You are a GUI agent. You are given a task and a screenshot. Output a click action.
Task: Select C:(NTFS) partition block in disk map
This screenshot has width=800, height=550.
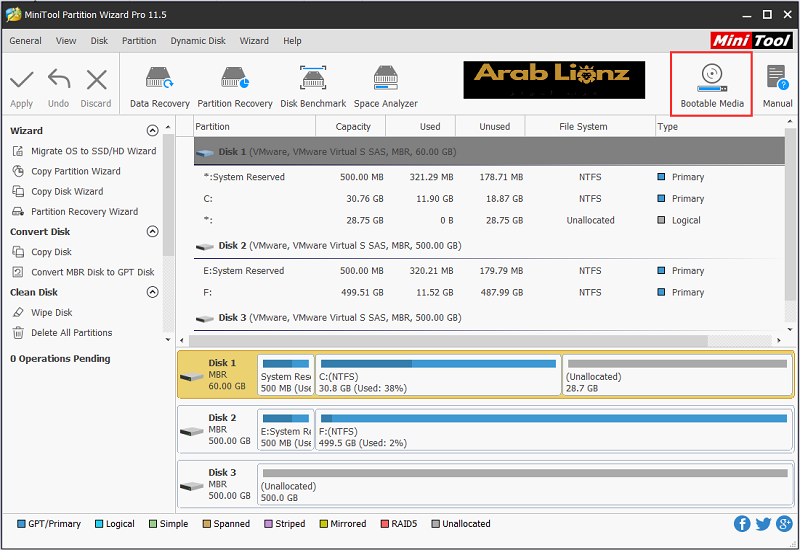438,376
